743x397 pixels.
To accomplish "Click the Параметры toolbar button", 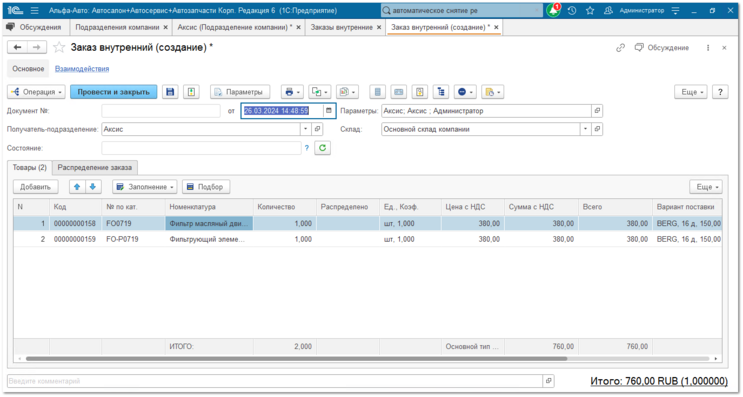I will coord(240,92).
